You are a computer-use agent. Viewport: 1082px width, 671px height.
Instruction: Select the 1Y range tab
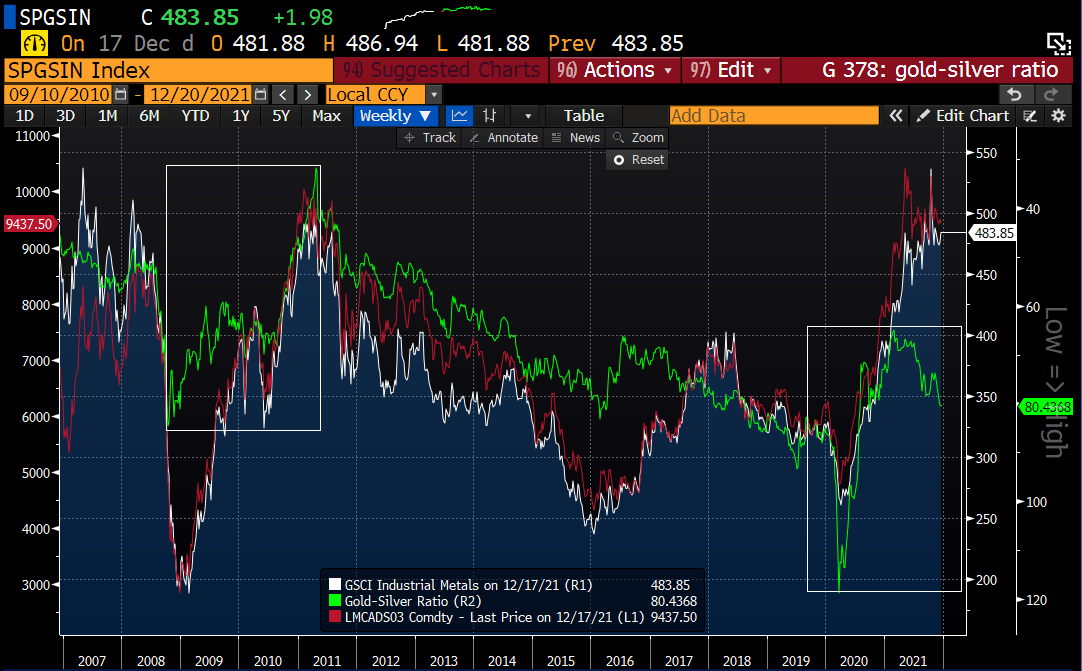241,116
